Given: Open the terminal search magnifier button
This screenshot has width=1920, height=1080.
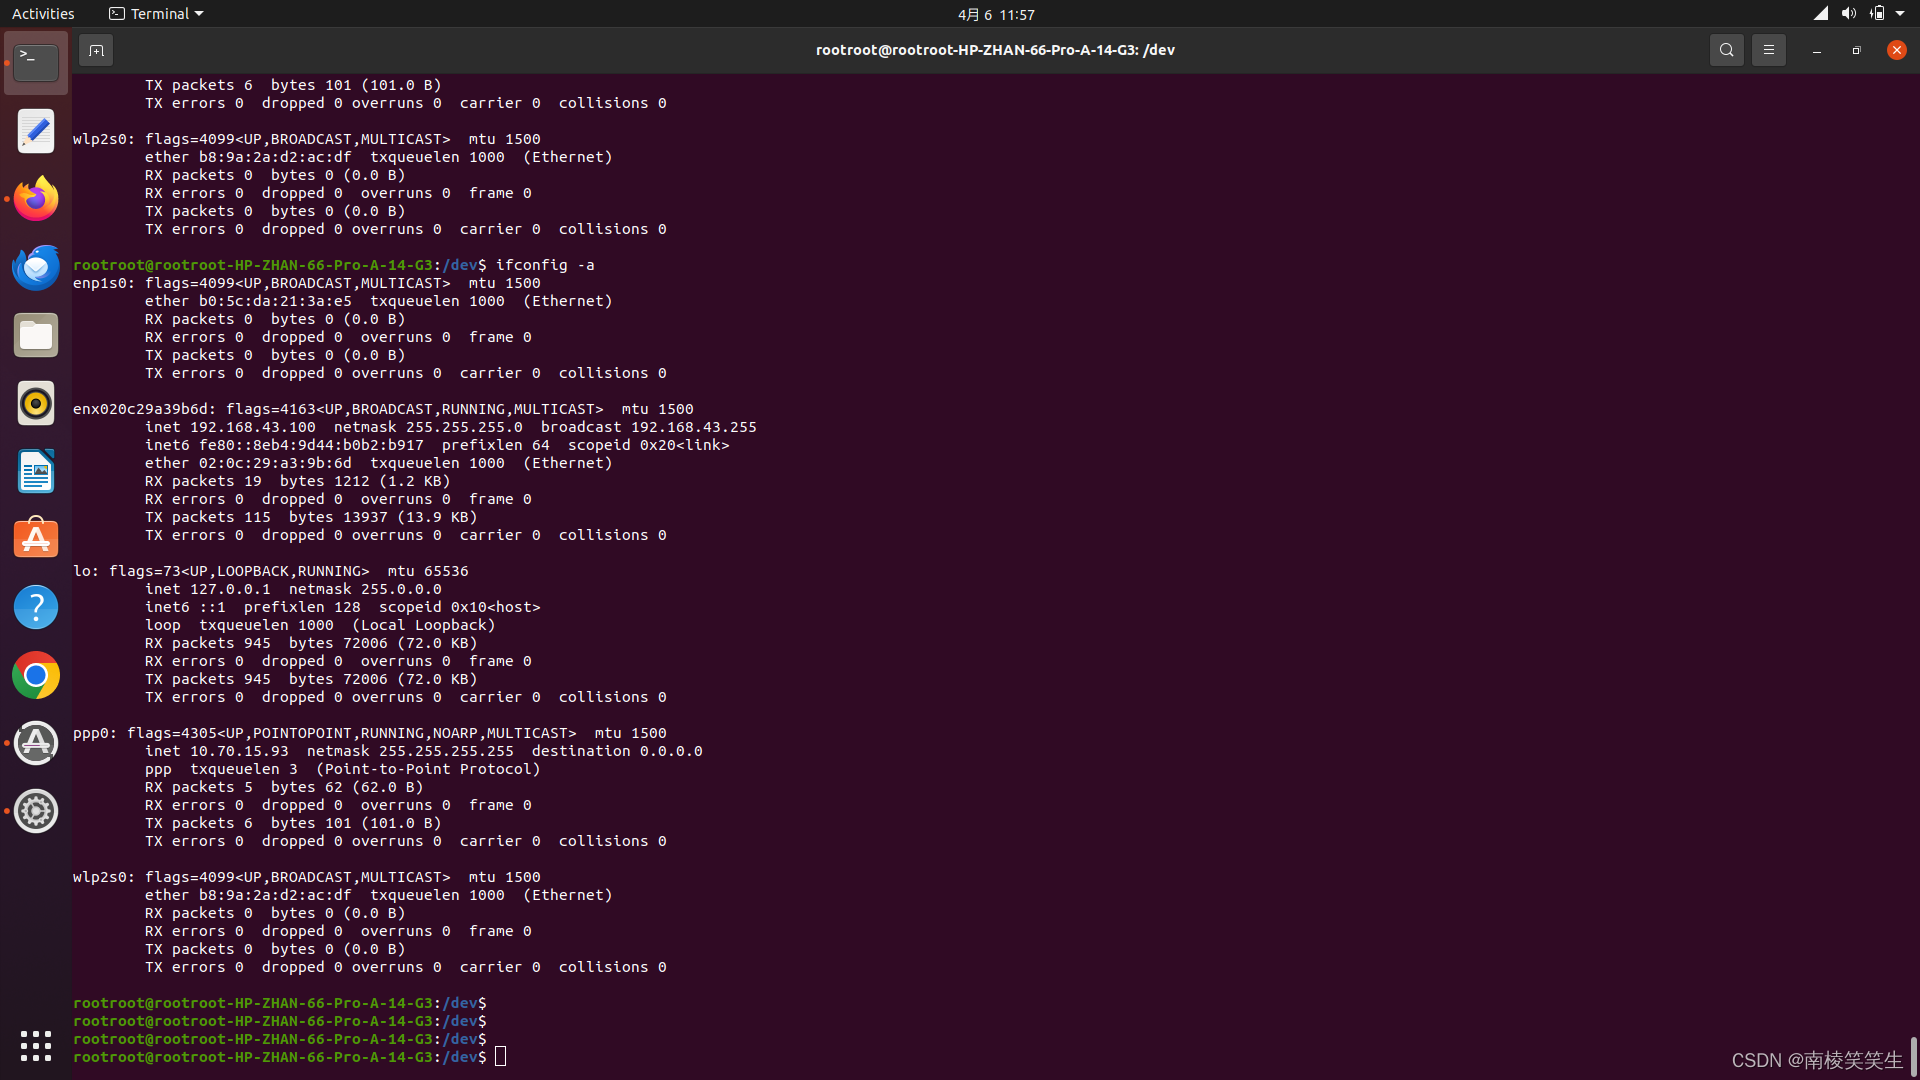Looking at the screenshot, I should click(x=1726, y=50).
